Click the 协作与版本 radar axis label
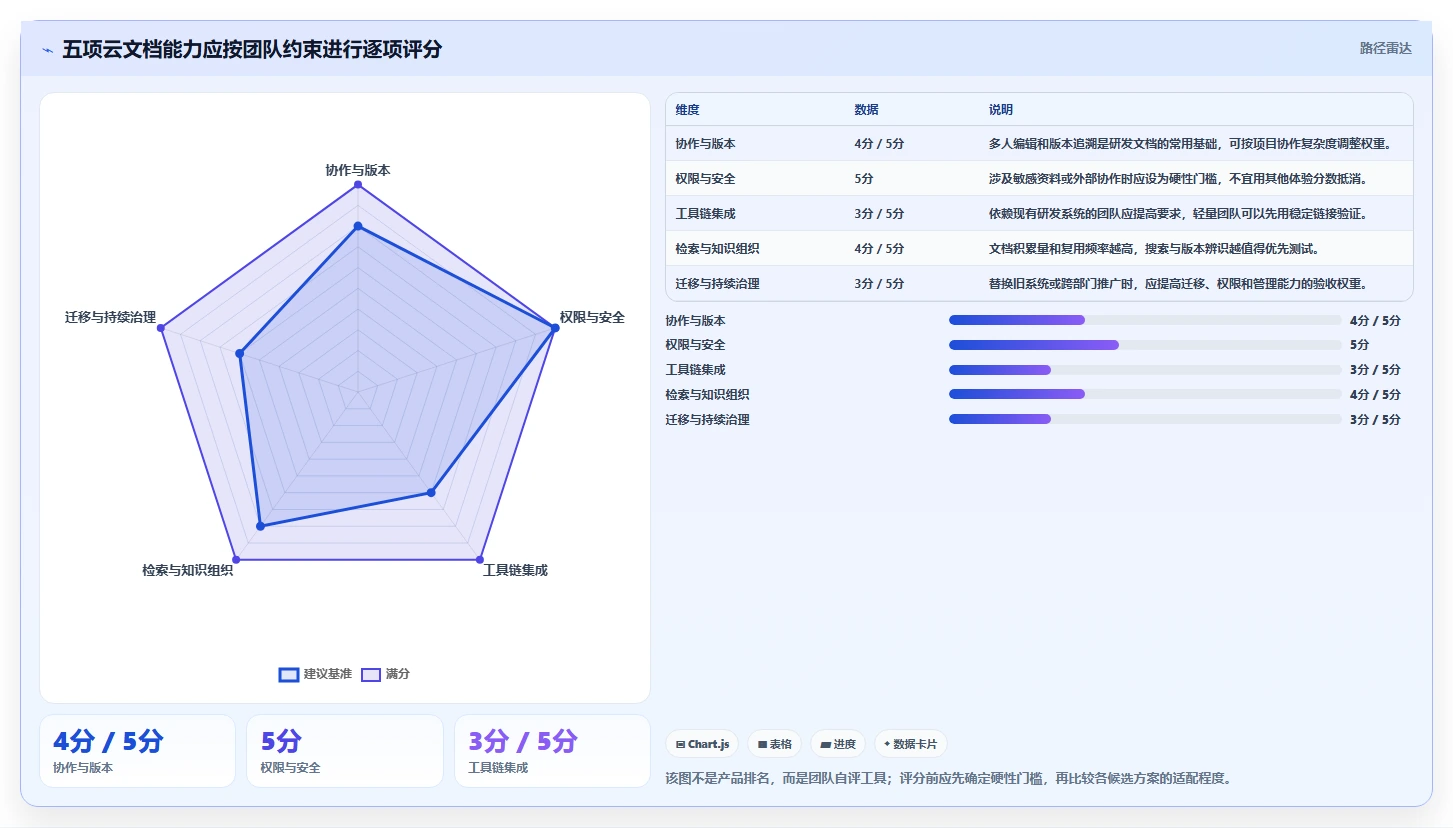The width and height of the screenshot is (1453, 828). pyautogui.click(x=358, y=170)
